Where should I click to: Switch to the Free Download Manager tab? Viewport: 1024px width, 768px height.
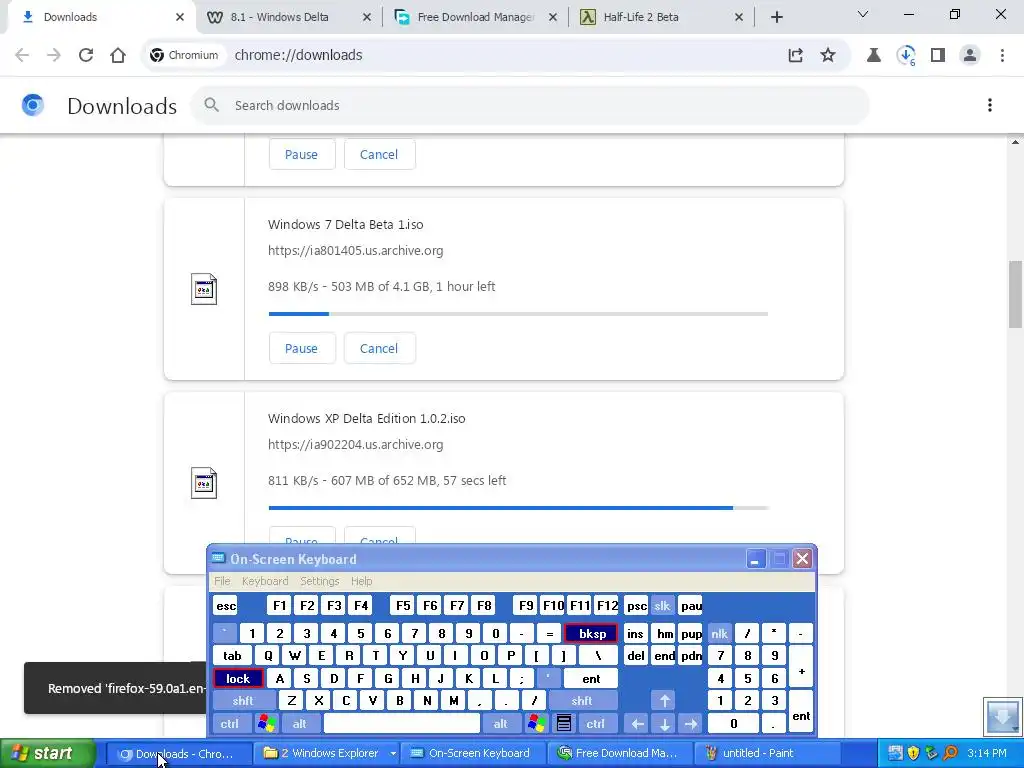point(475,17)
